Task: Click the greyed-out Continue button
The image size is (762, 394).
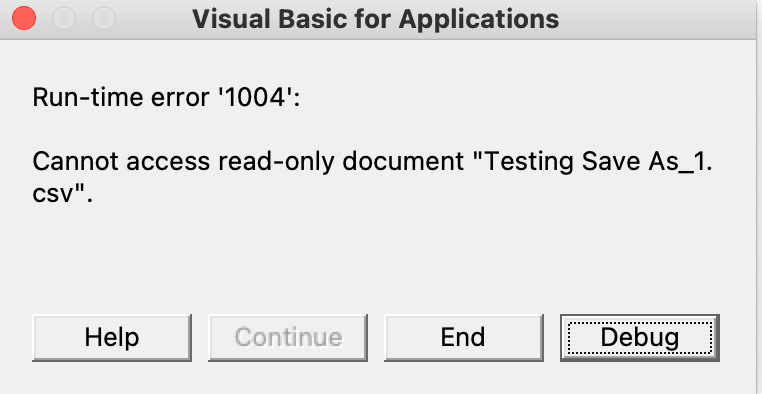Action: coord(288,338)
